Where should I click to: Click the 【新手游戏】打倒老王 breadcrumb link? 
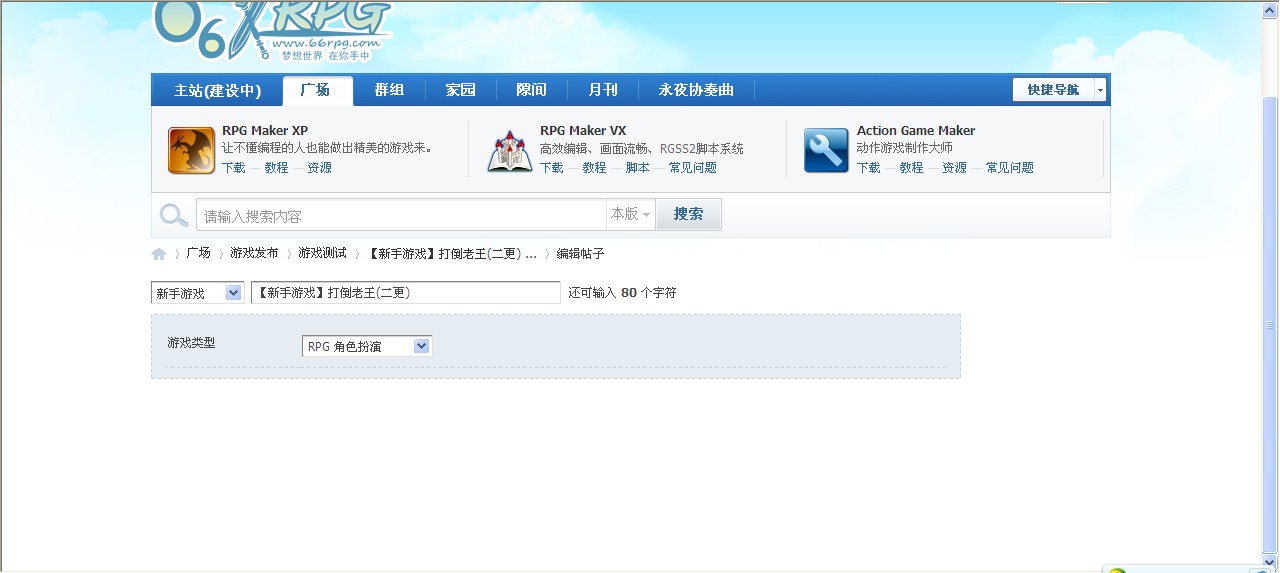pyautogui.click(x=452, y=254)
